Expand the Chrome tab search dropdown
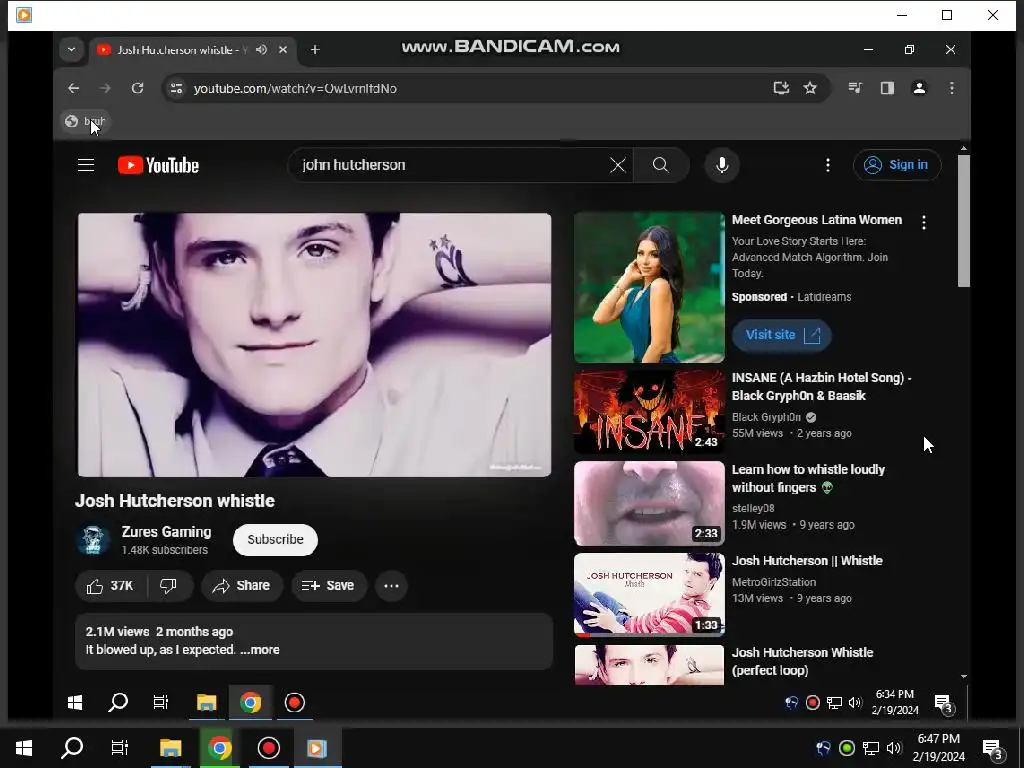The image size is (1024, 768). tap(71, 50)
